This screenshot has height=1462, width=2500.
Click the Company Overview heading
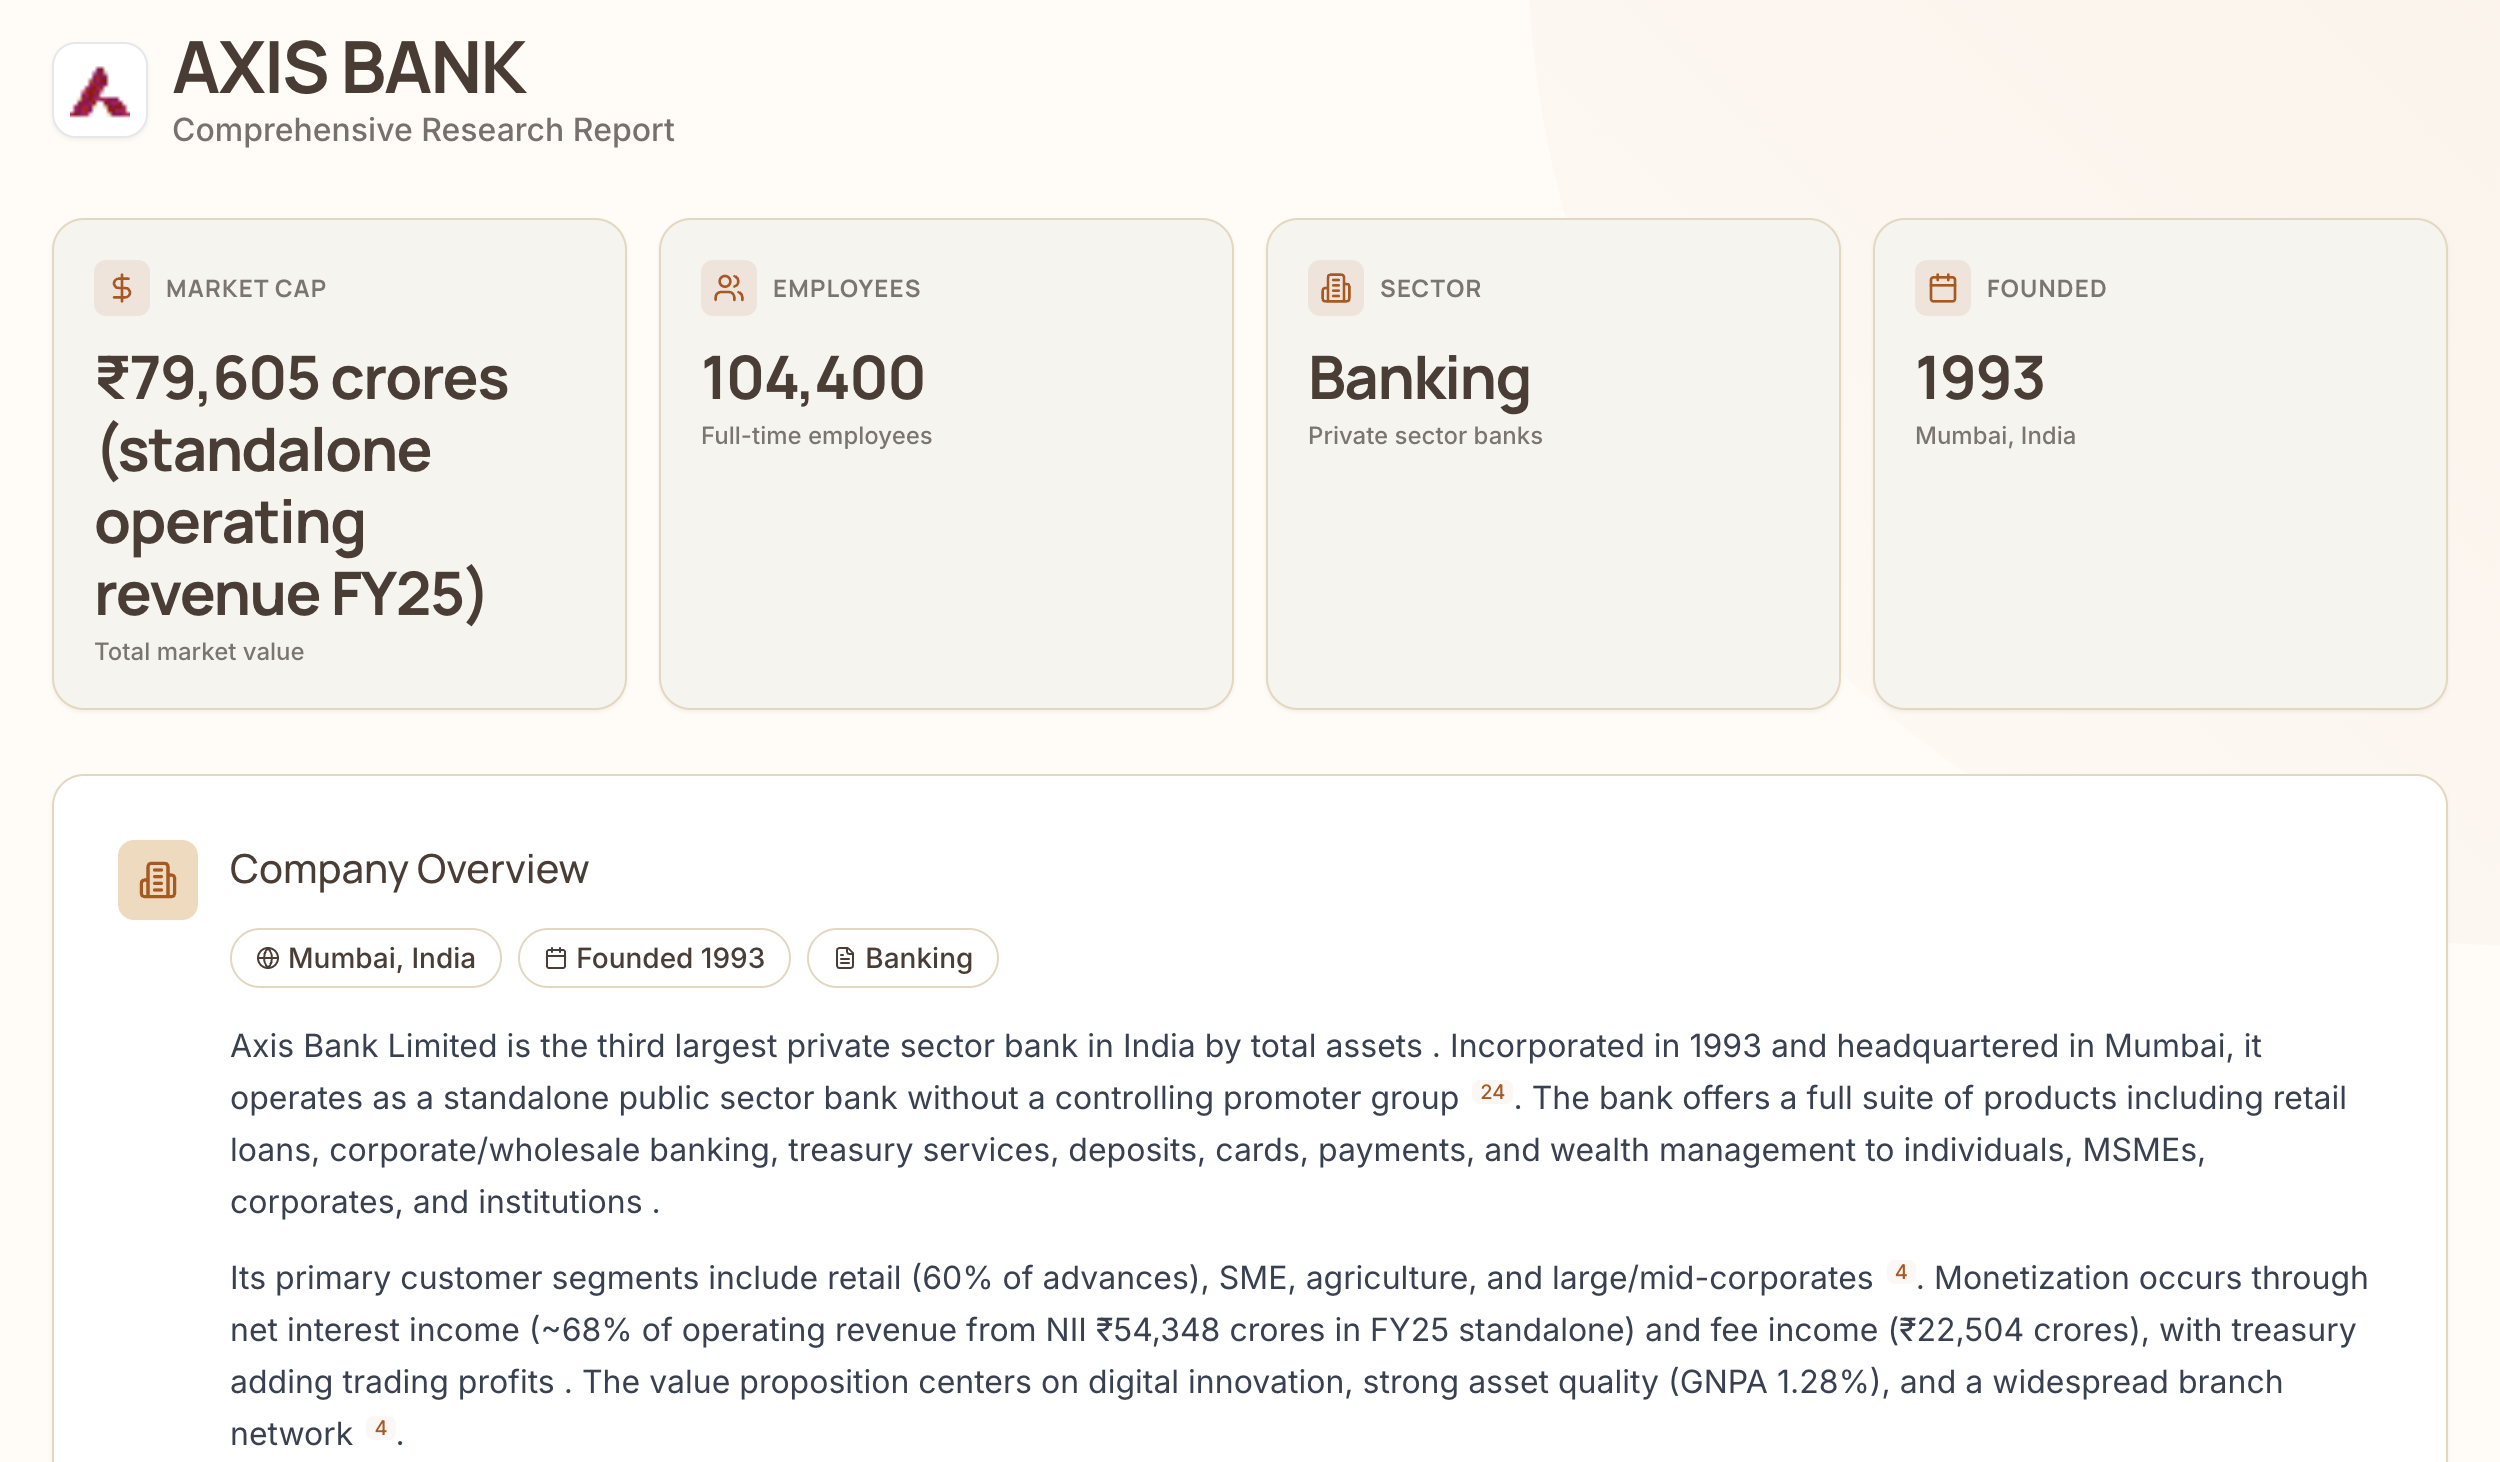pos(409,870)
